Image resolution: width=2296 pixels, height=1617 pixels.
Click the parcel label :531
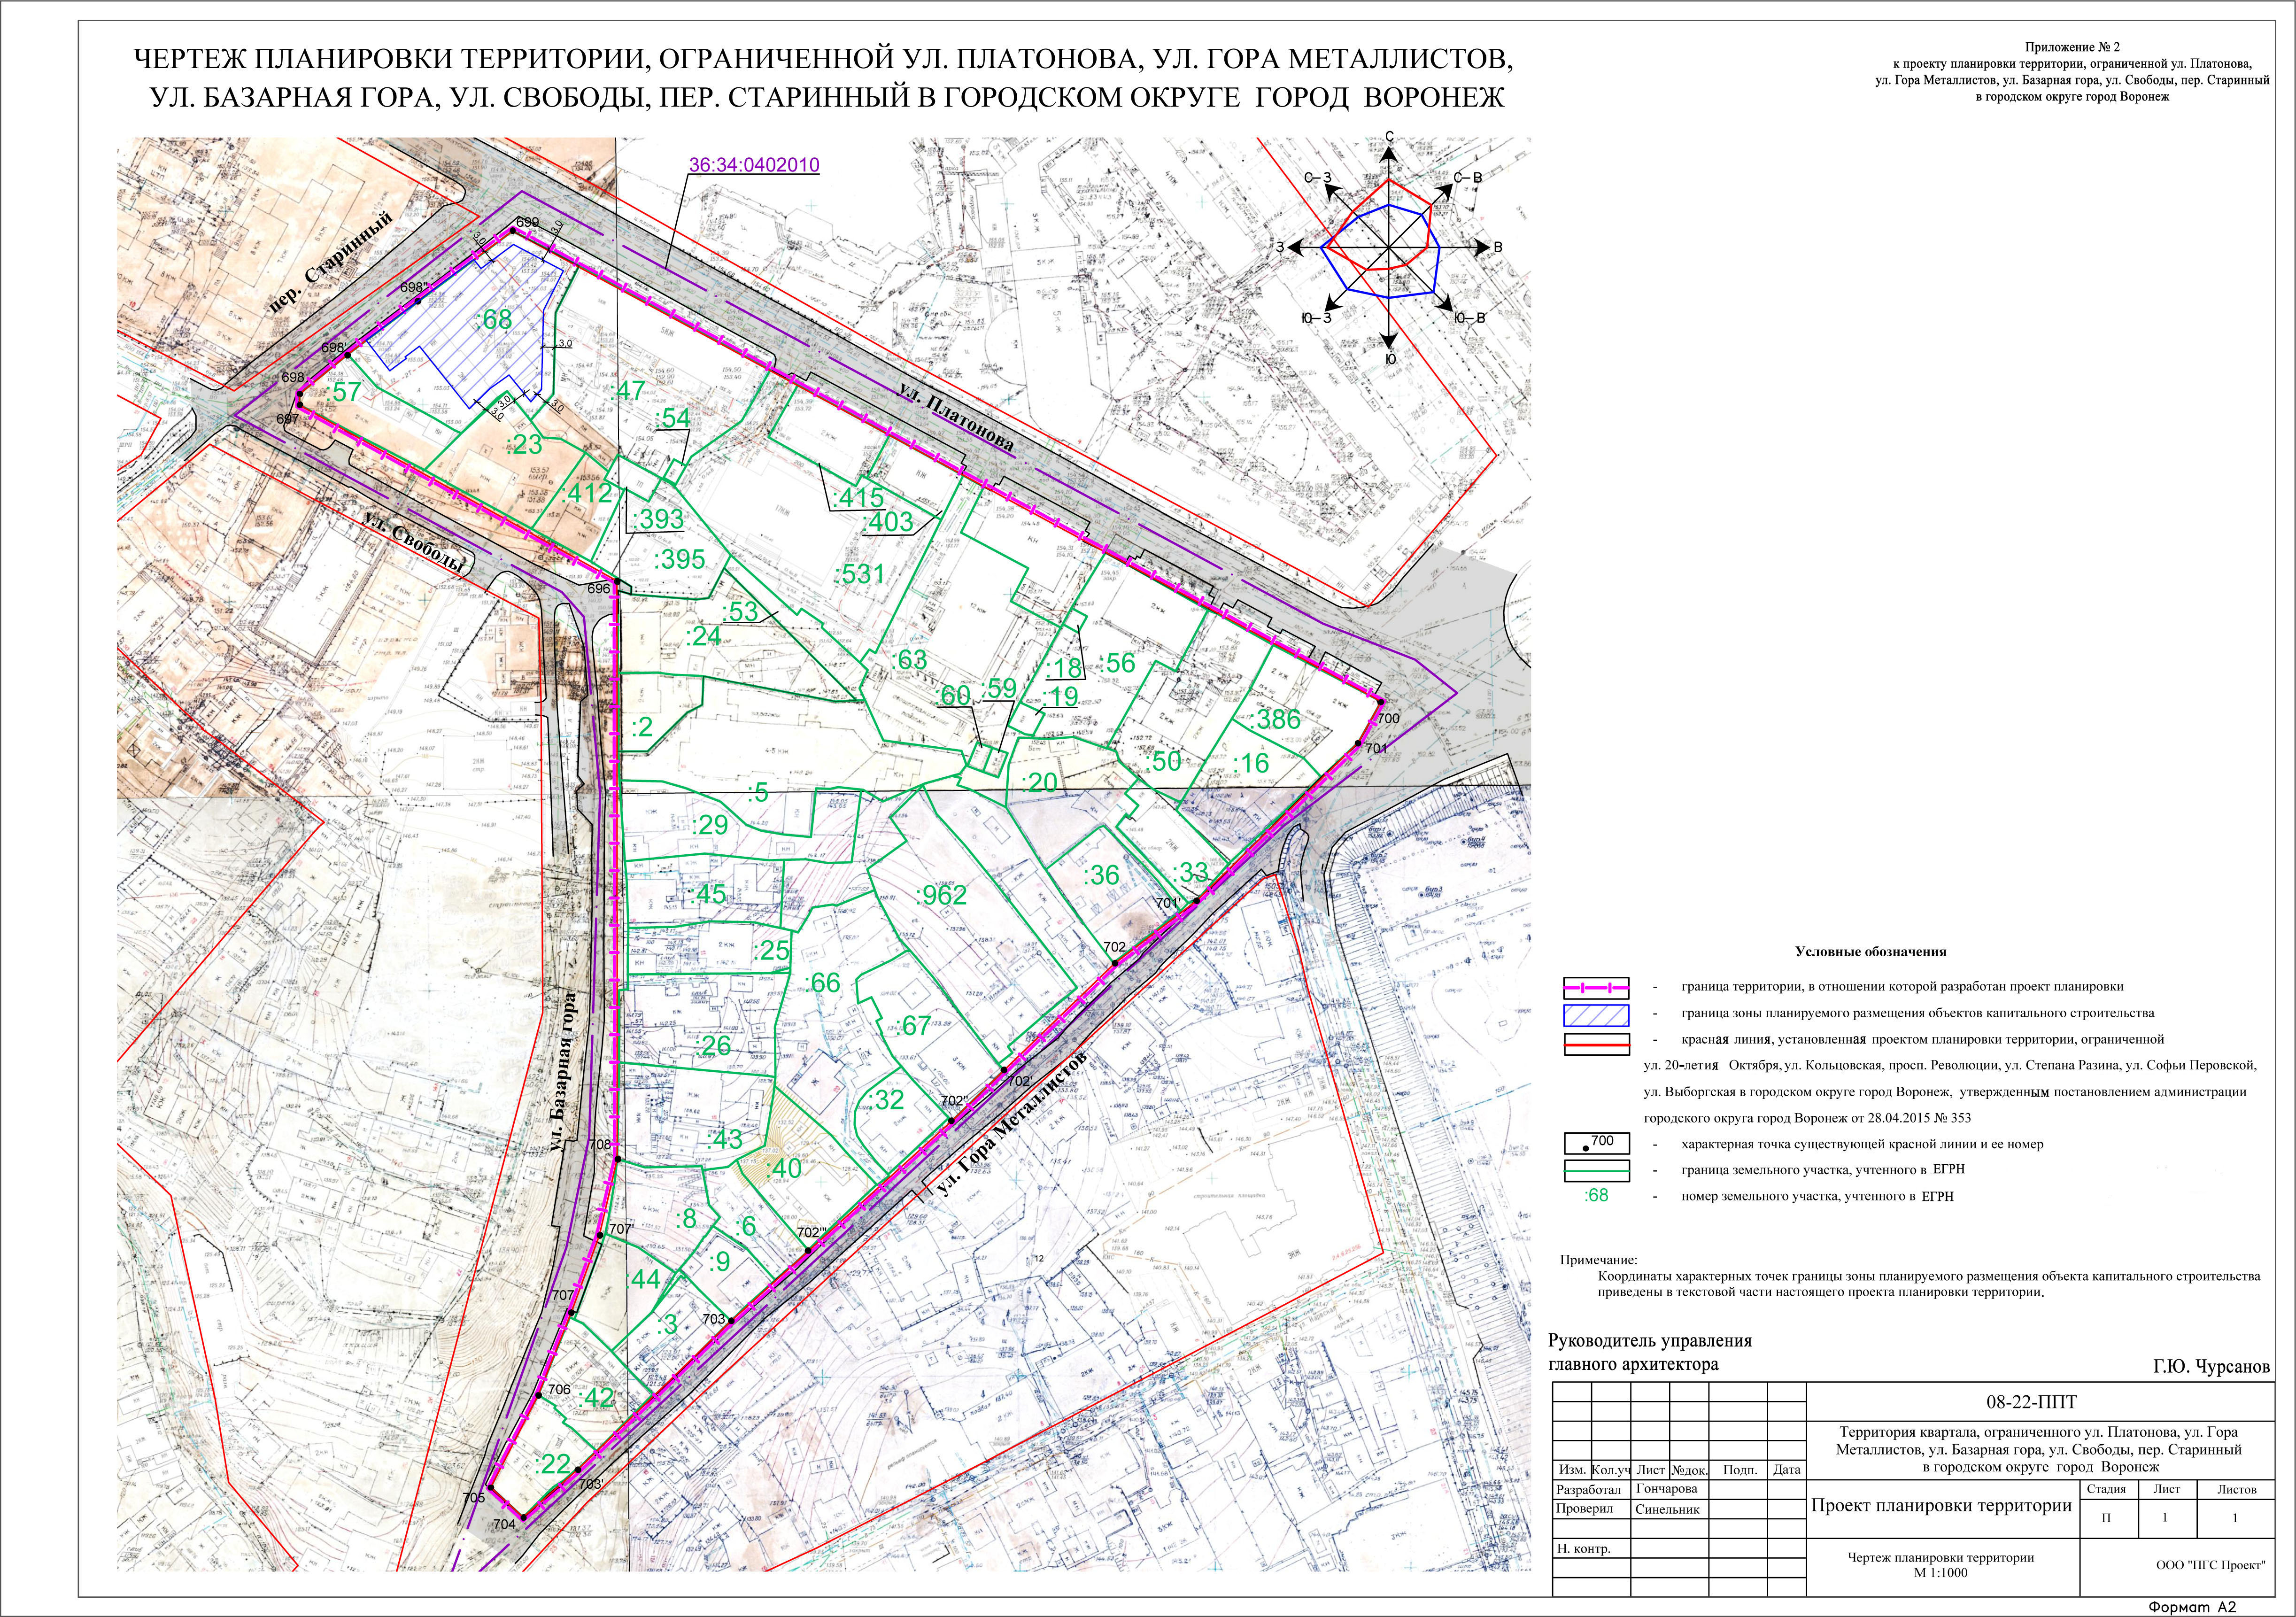tap(859, 574)
